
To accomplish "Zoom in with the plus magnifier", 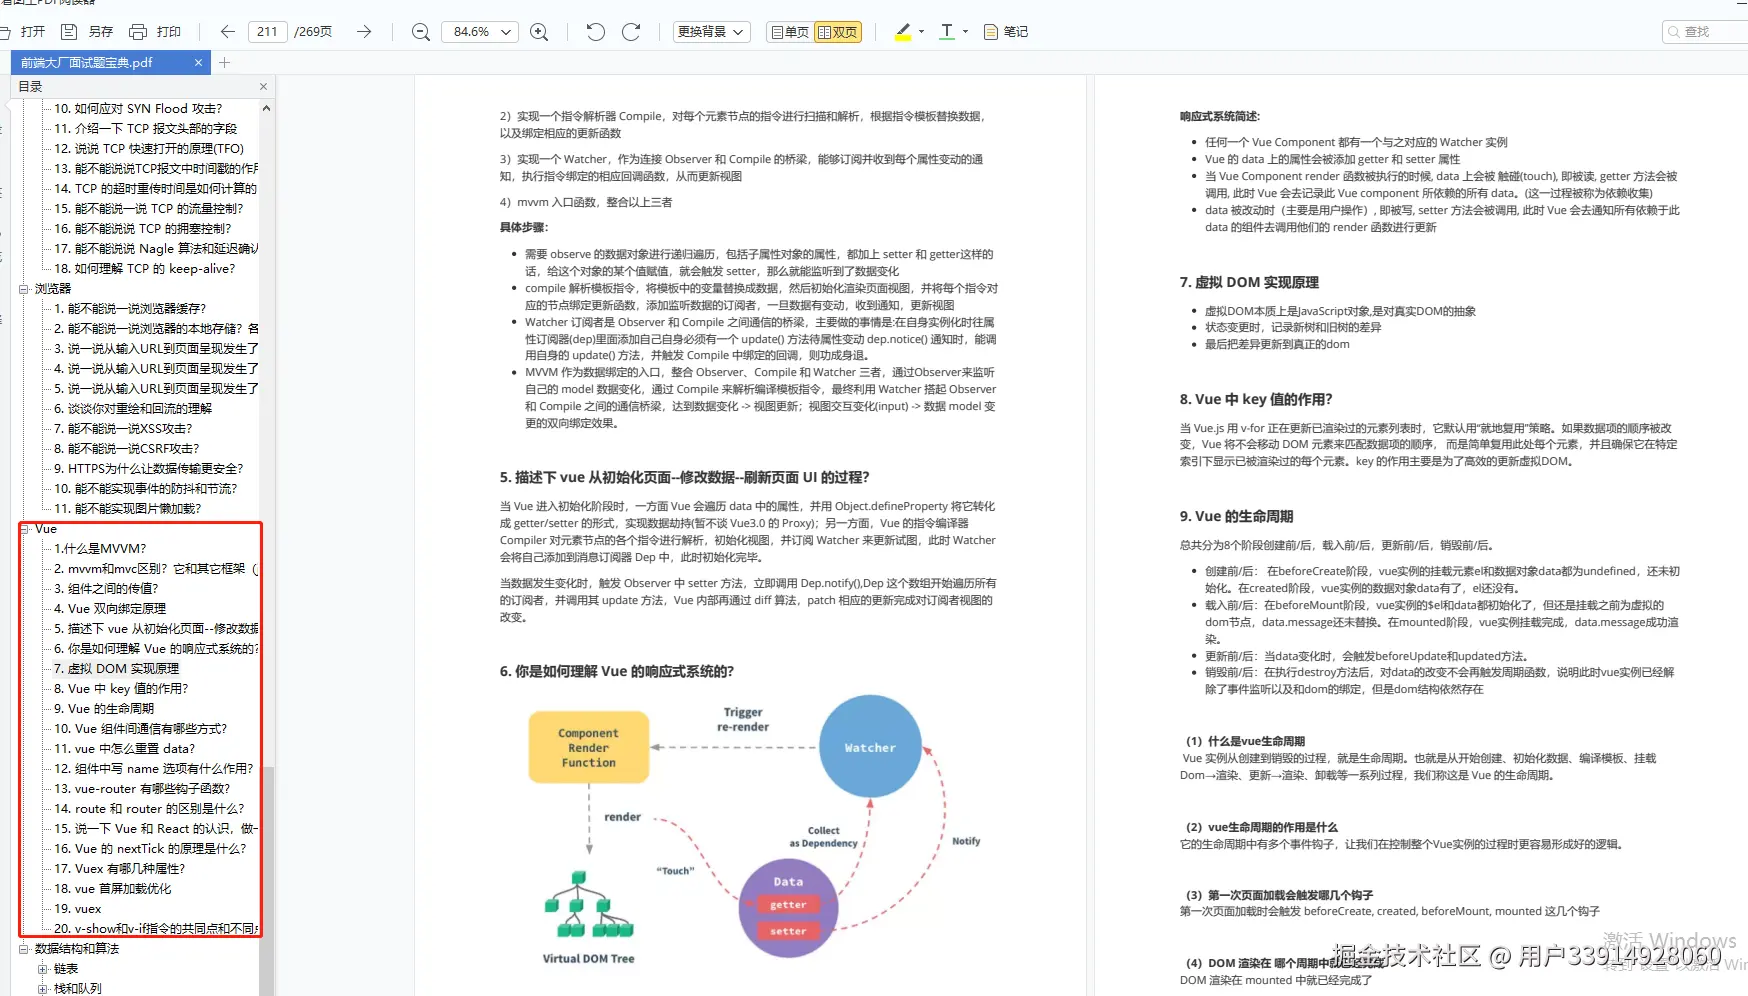I will [x=539, y=32].
